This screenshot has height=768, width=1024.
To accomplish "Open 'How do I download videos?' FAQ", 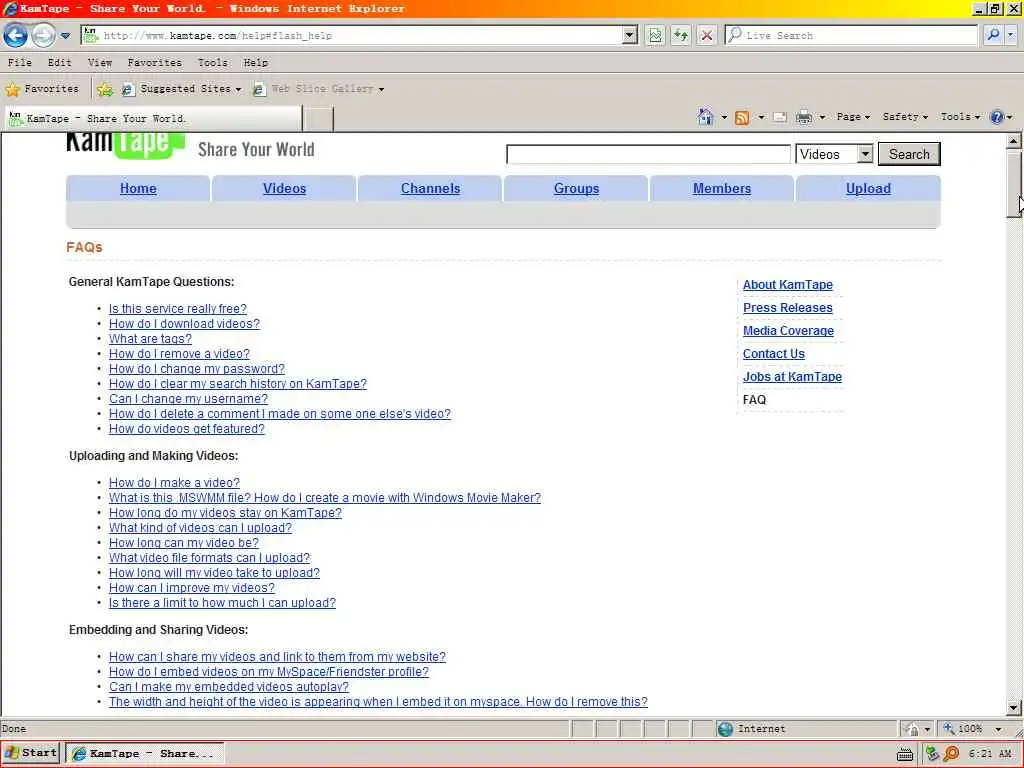I will pyautogui.click(x=184, y=324).
